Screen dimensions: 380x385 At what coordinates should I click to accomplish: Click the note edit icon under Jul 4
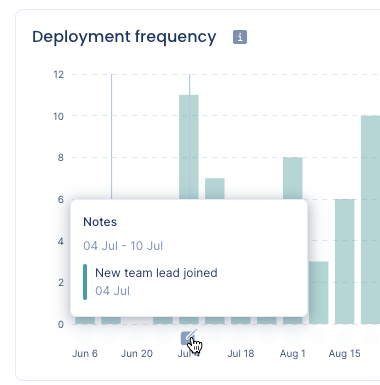[x=188, y=338]
